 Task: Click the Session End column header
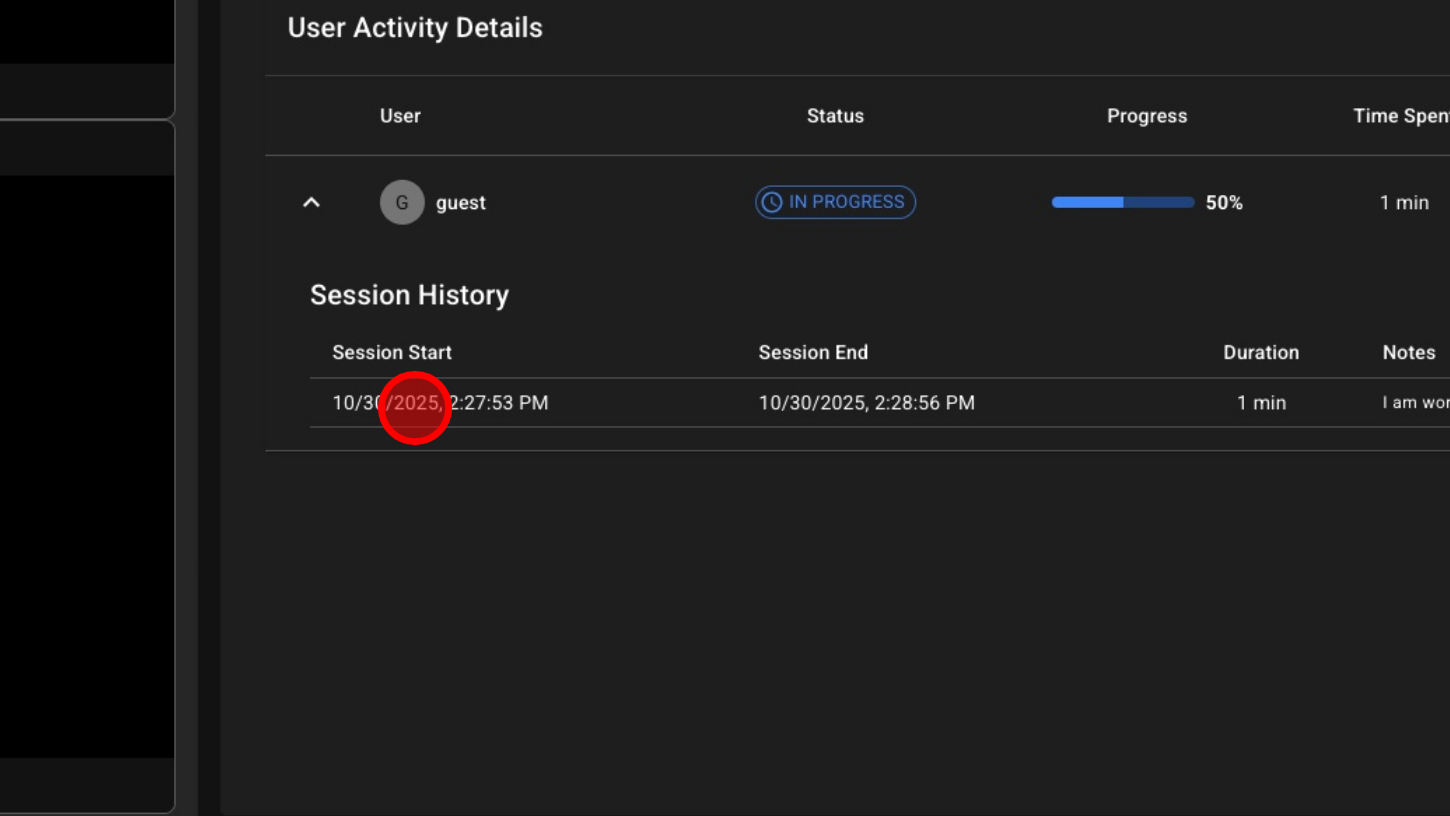pos(813,353)
